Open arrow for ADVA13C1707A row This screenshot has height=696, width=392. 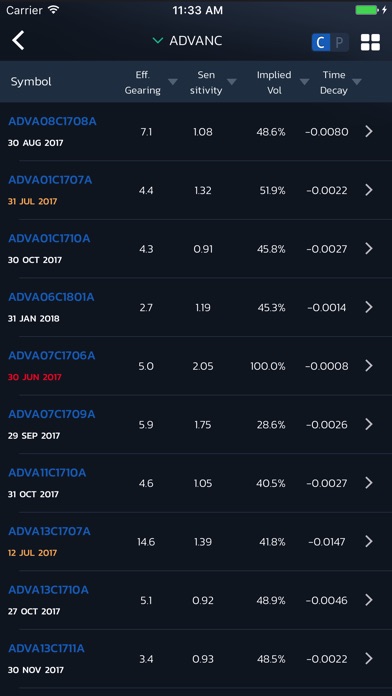(x=368, y=542)
